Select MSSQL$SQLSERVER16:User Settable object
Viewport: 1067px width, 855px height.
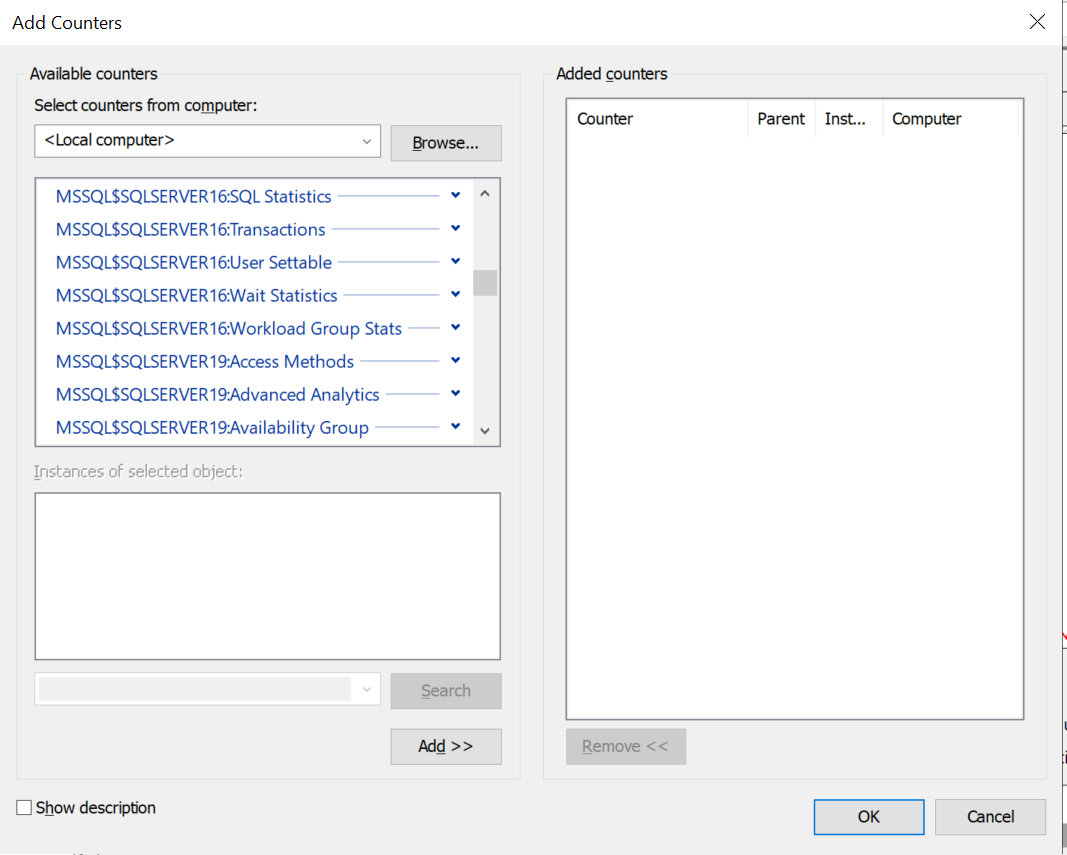(x=194, y=262)
